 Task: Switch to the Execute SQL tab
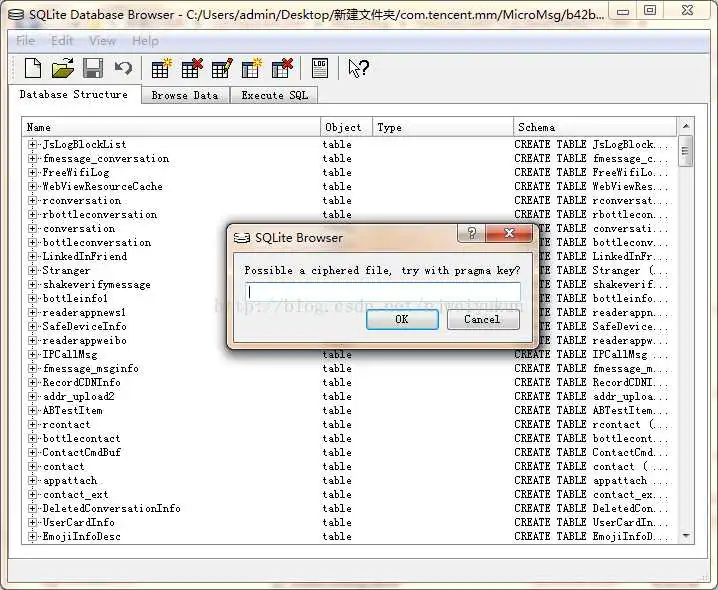coord(274,95)
